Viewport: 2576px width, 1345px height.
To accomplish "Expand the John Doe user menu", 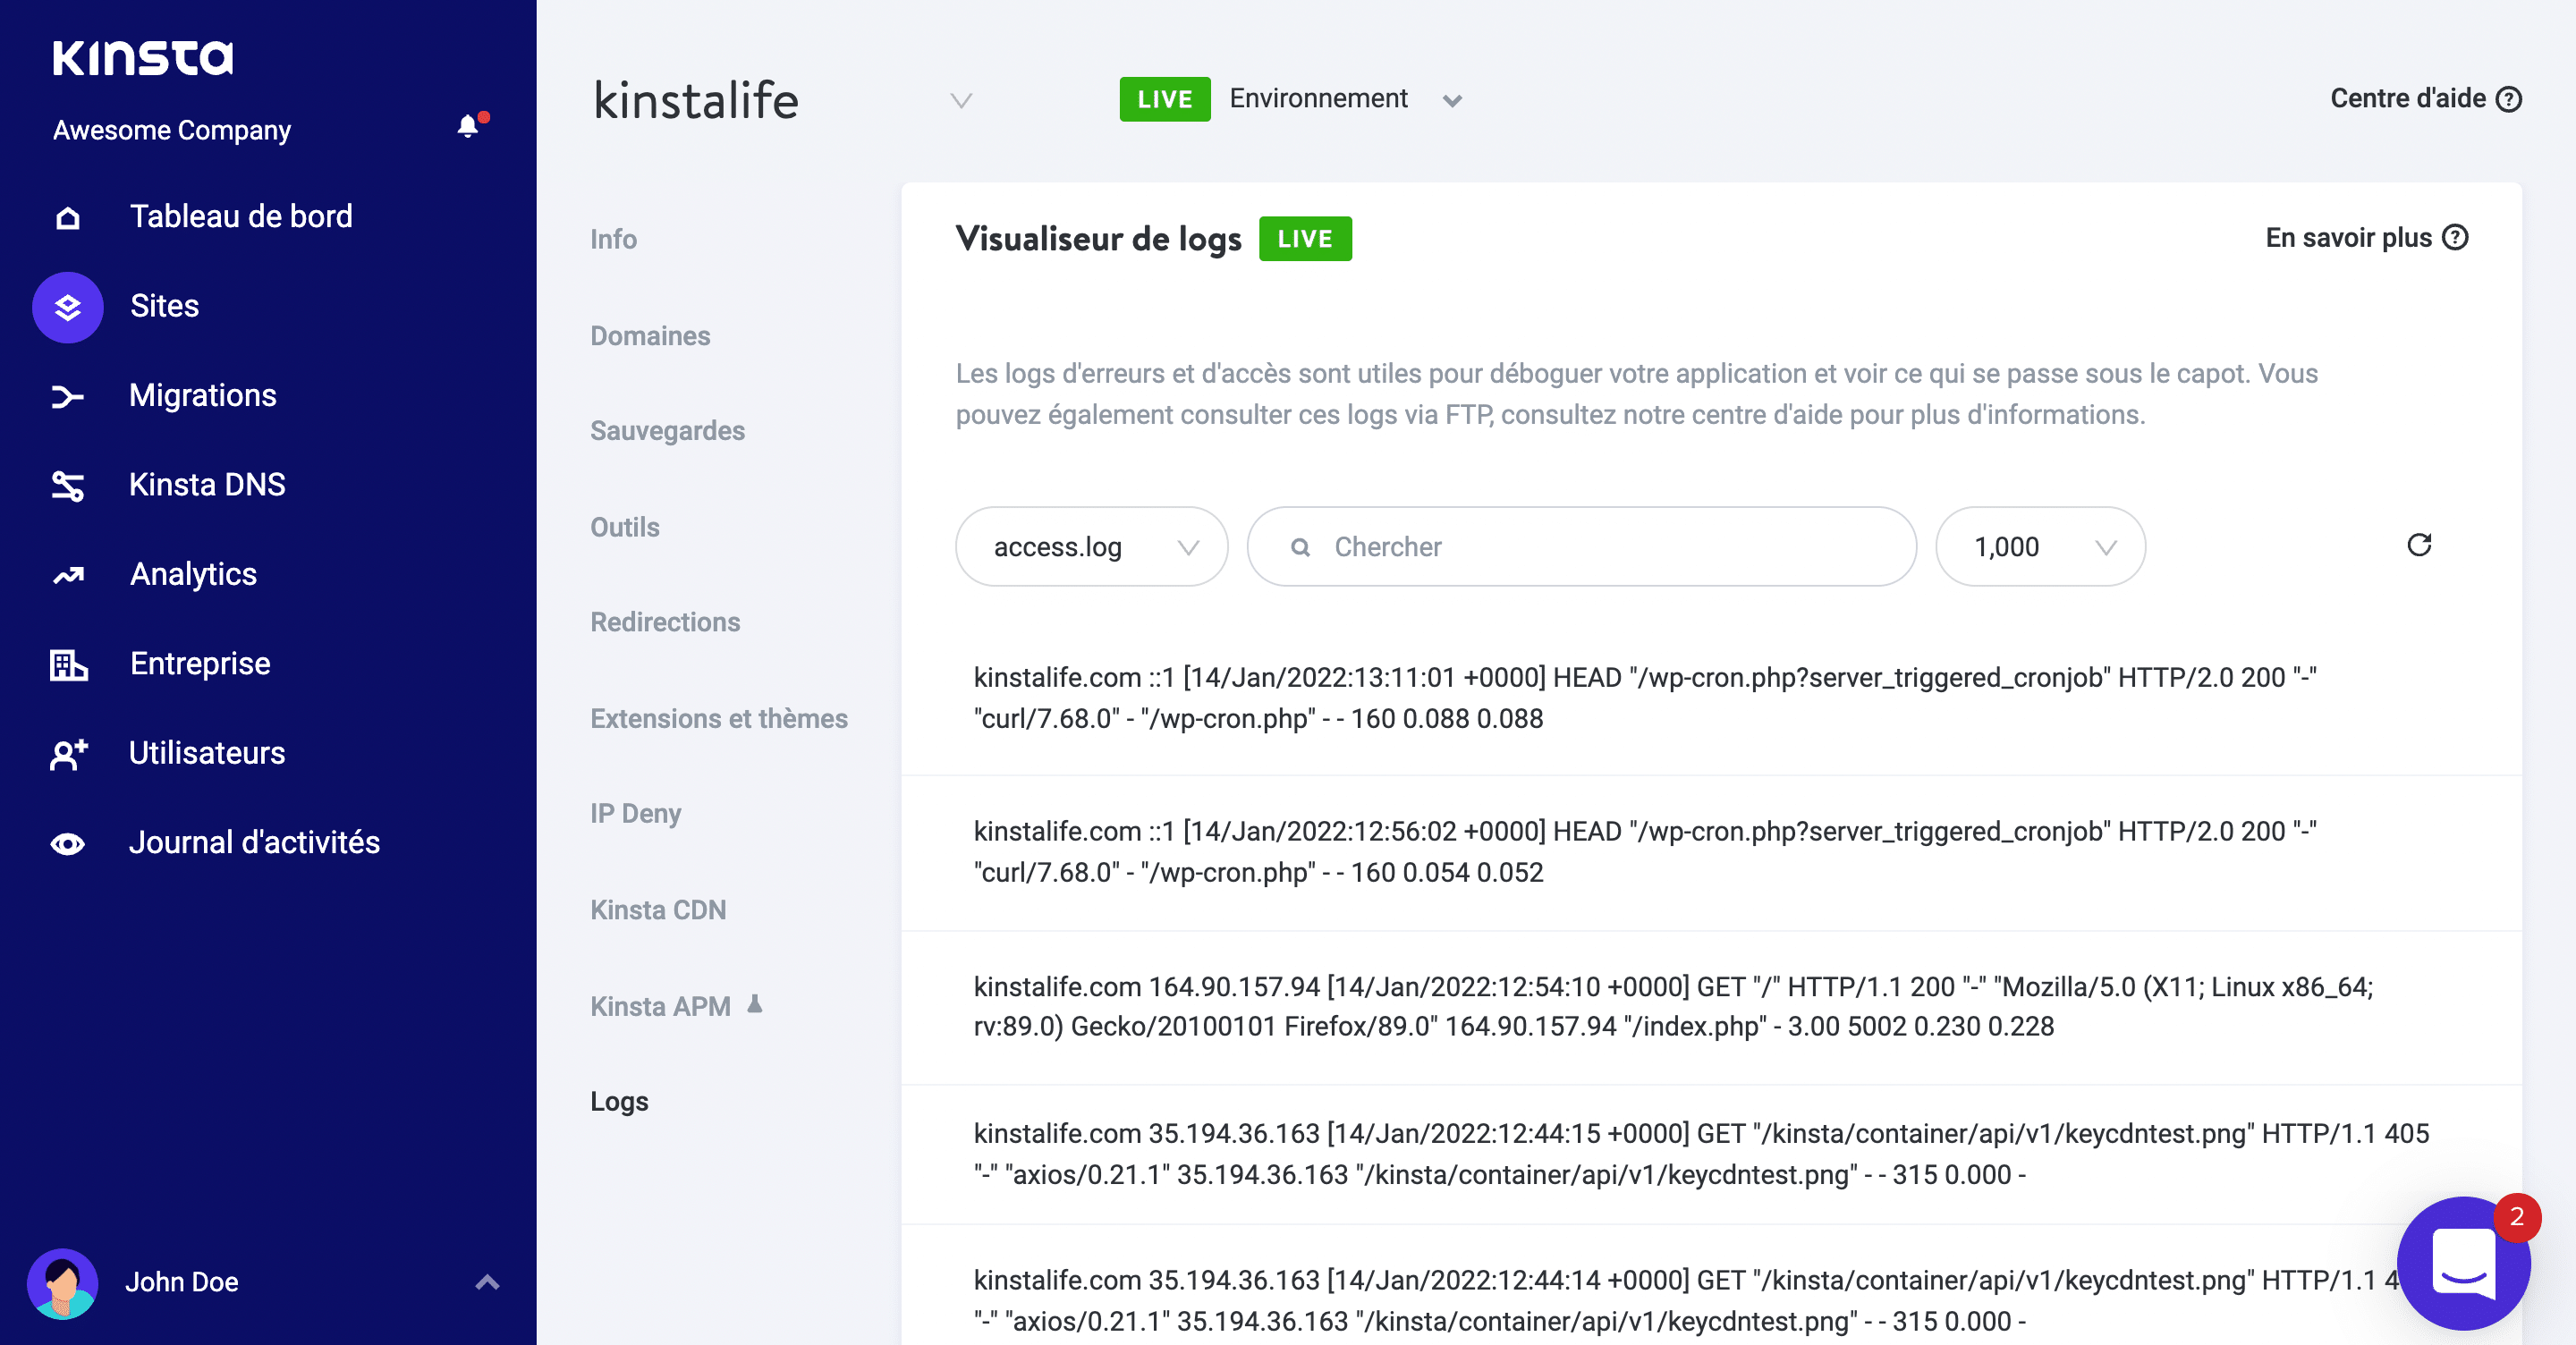I will pos(487,1282).
